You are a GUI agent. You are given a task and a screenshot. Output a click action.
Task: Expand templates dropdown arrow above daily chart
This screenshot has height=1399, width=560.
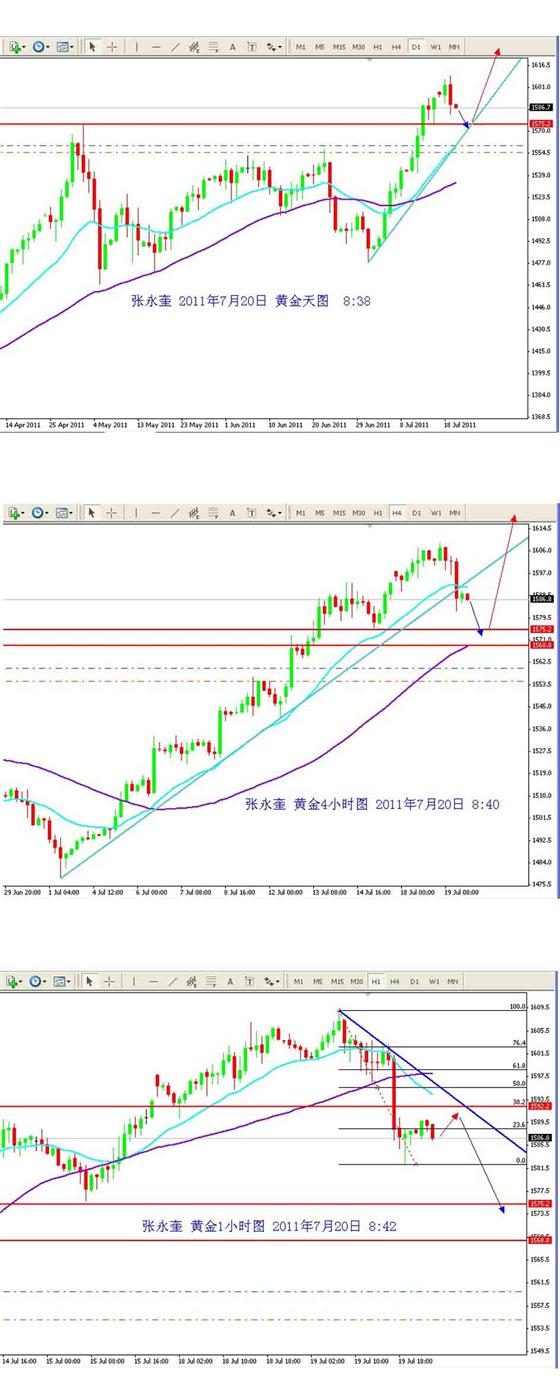(x=73, y=46)
